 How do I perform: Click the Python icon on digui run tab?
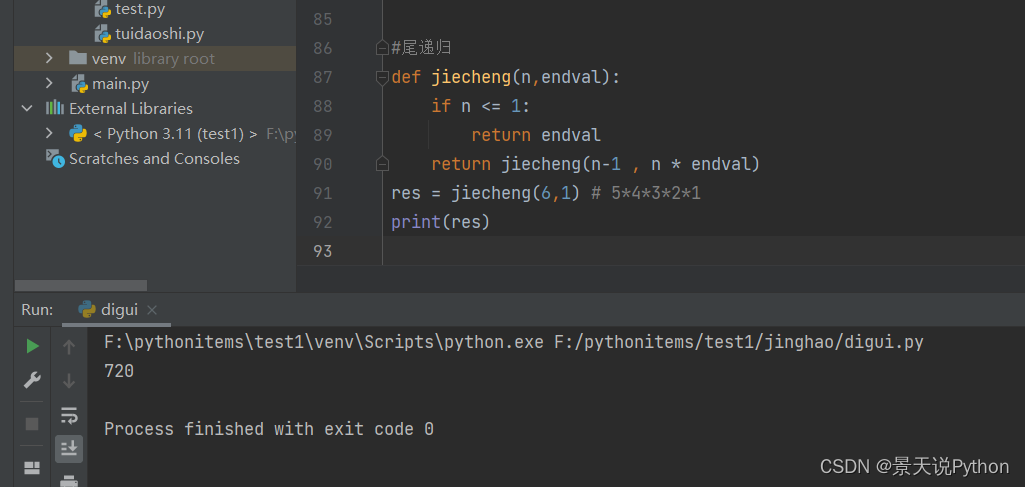point(86,310)
